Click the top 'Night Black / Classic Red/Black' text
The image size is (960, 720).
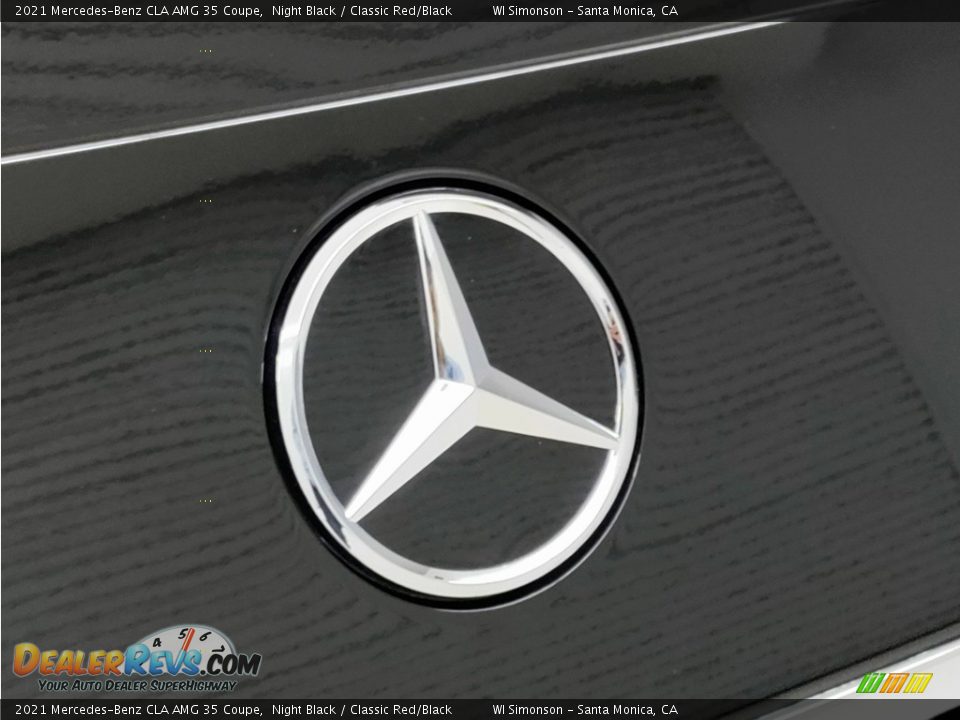point(362,10)
